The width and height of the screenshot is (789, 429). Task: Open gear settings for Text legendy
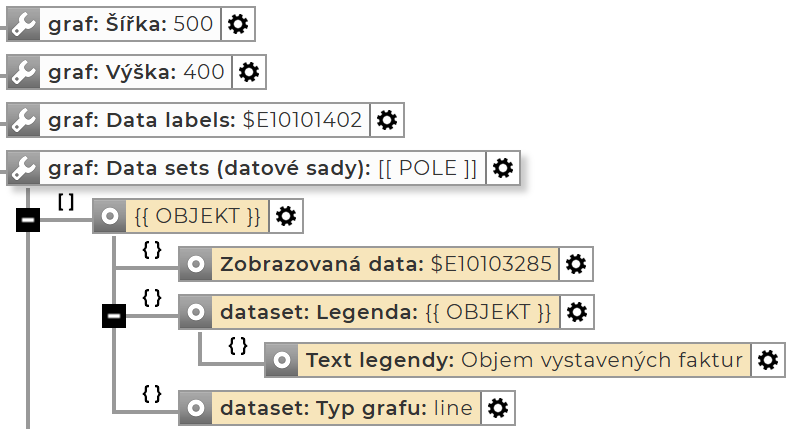[767, 360]
